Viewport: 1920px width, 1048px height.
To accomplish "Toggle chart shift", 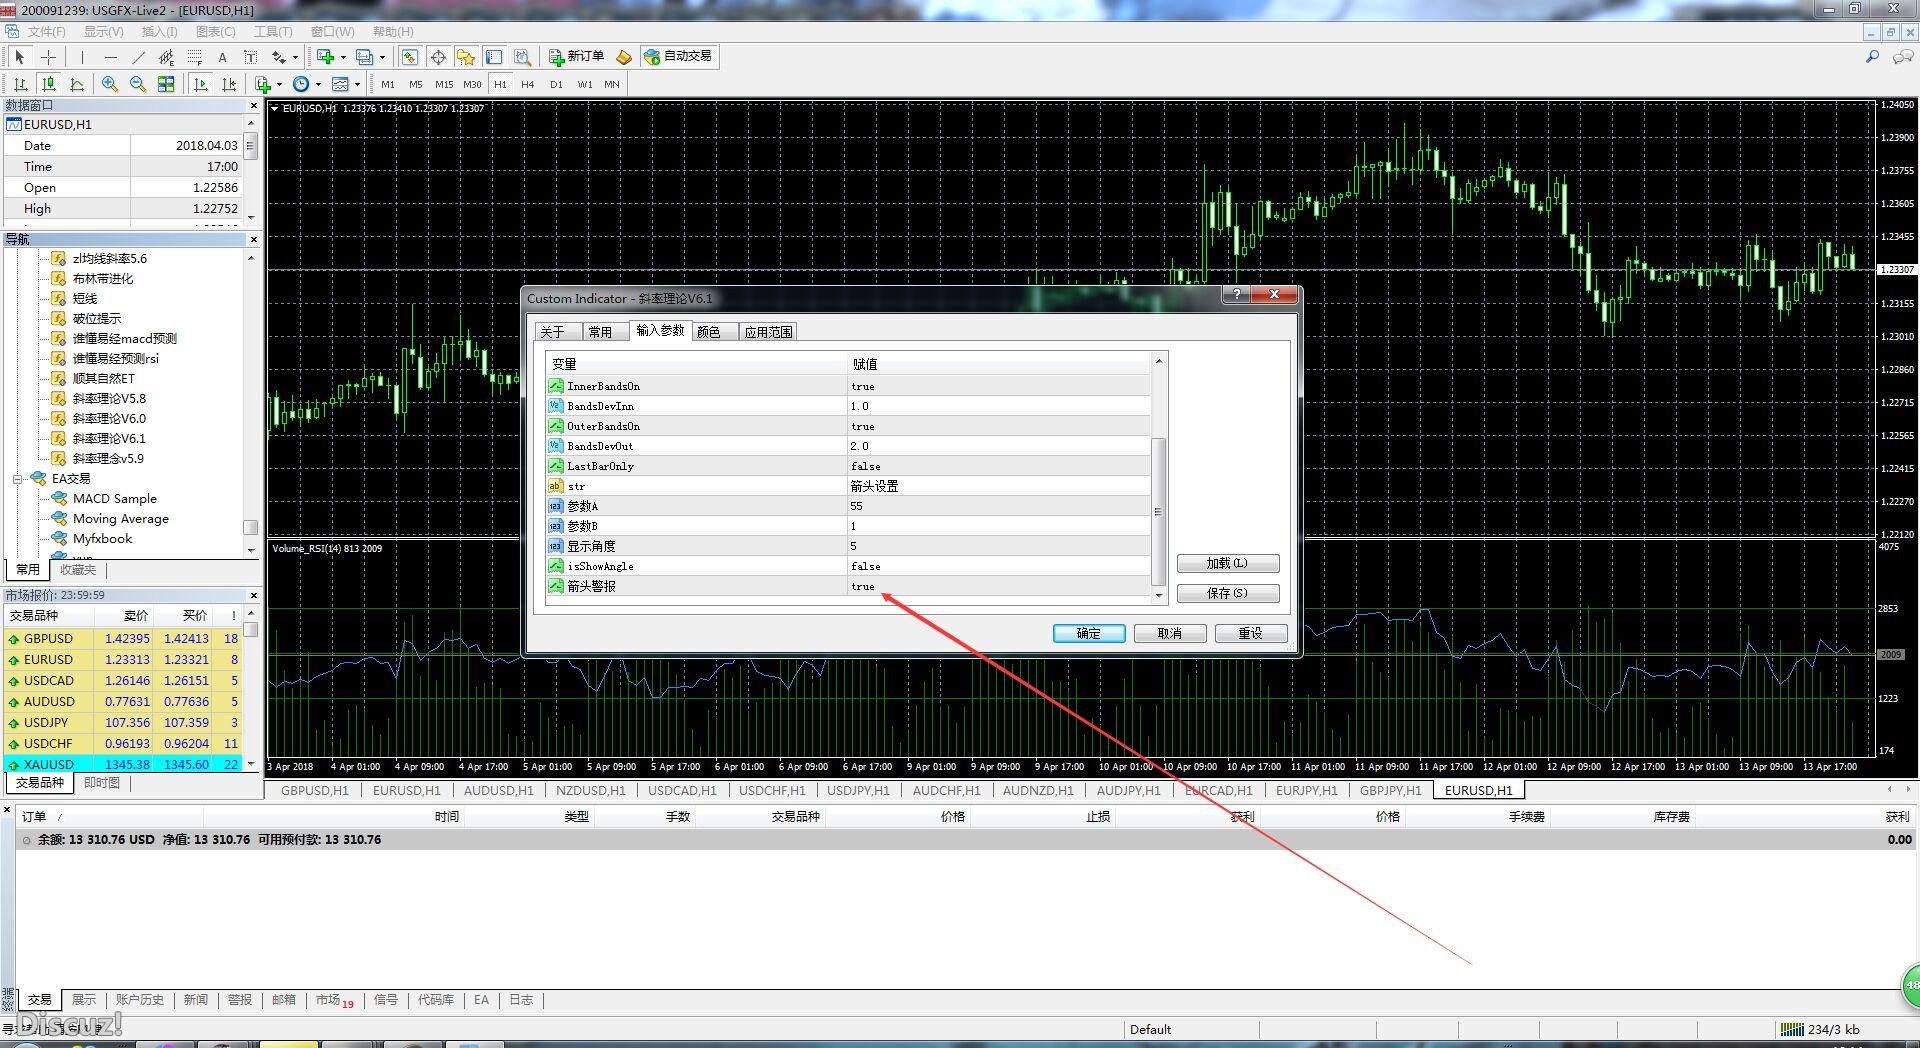I will pyautogui.click(x=229, y=84).
